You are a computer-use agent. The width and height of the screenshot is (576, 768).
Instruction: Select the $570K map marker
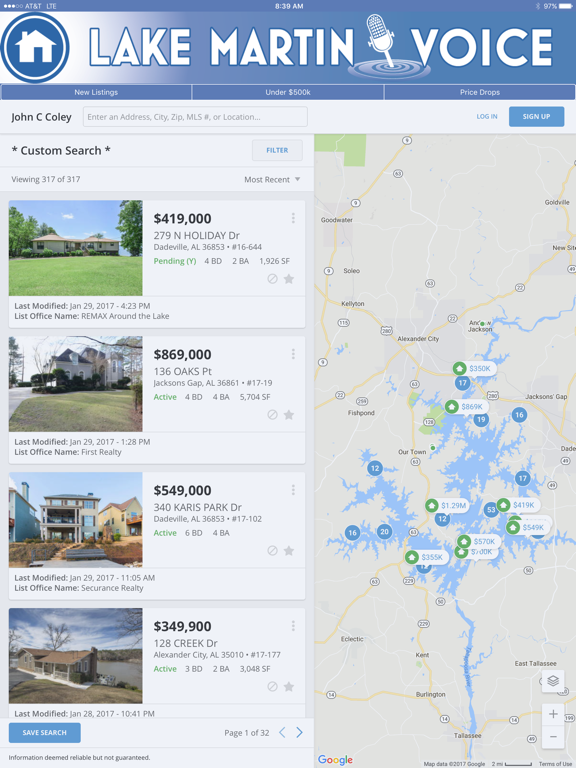[479, 541]
